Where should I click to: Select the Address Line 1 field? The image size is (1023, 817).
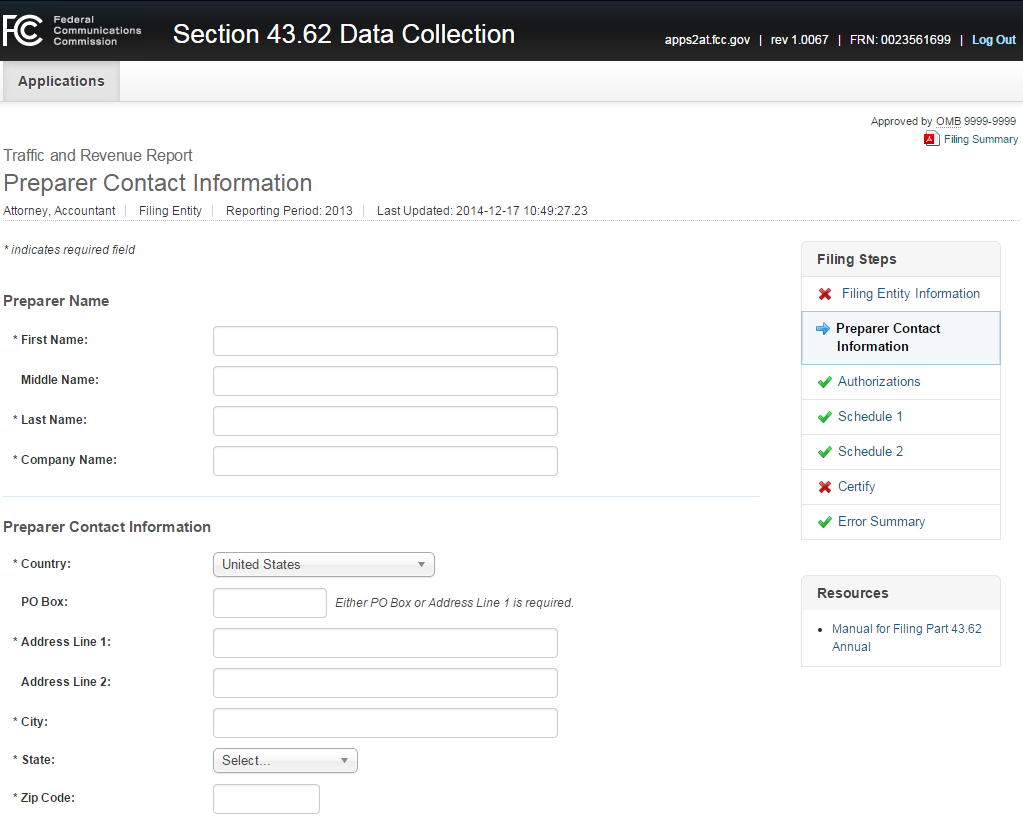click(x=385, y=643)
